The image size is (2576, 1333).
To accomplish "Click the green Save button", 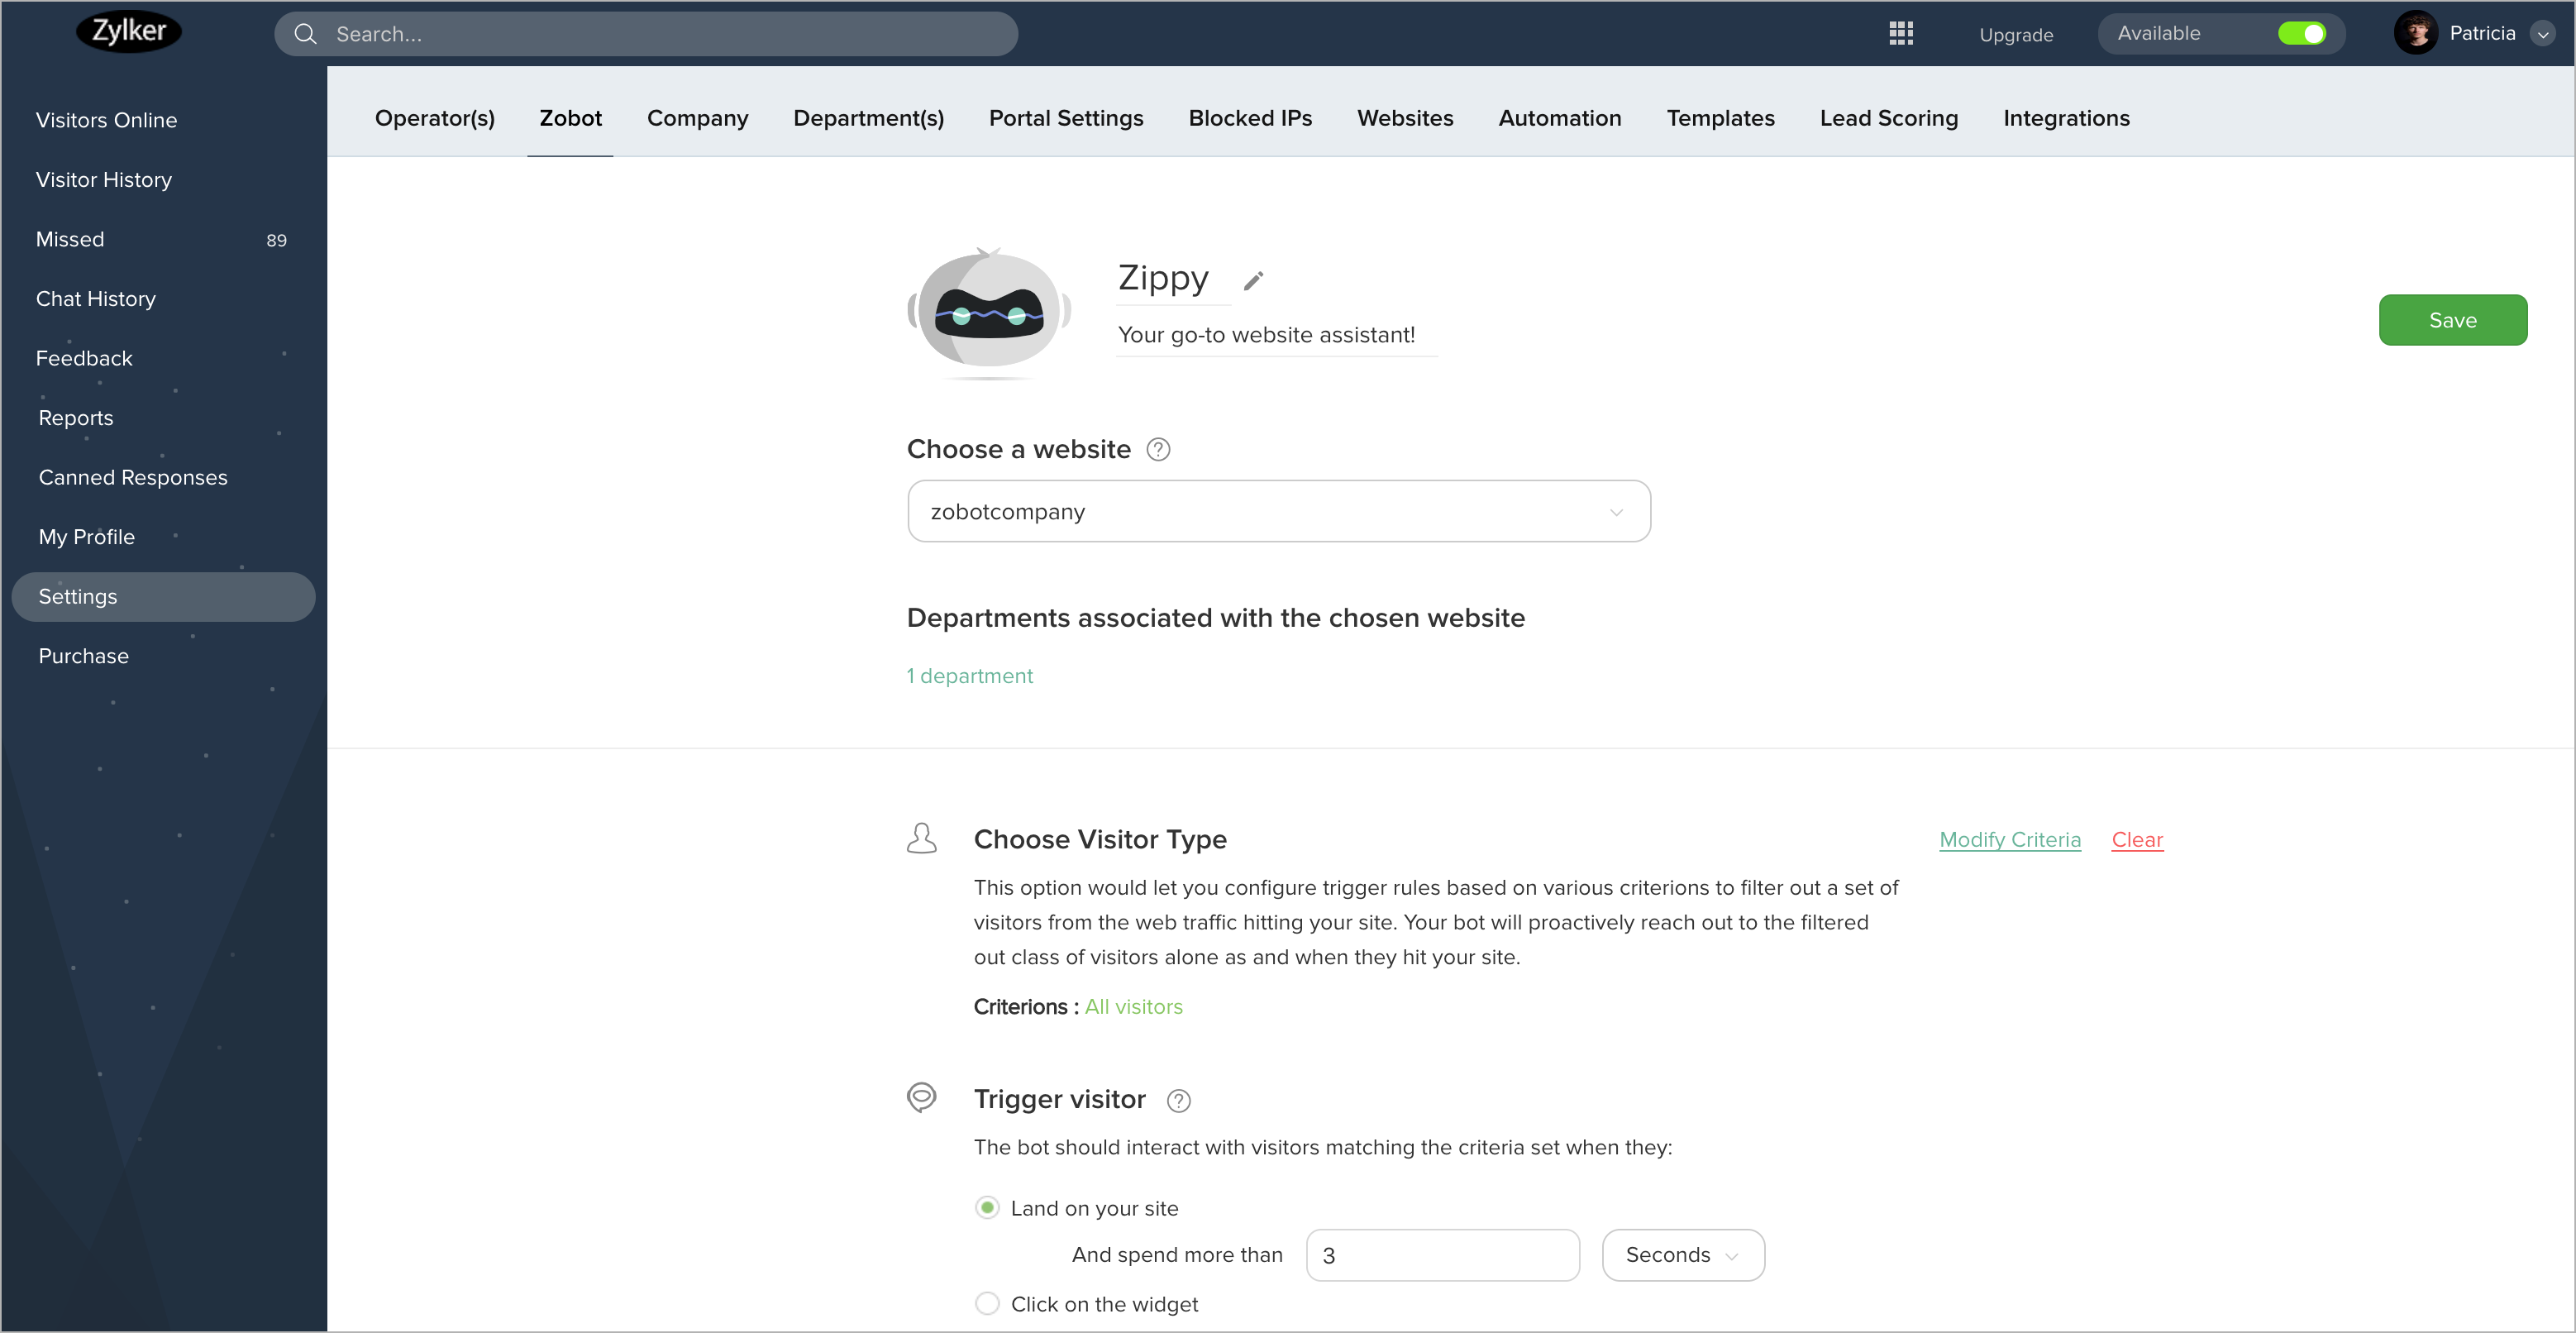I will [x=2452, y=320].
